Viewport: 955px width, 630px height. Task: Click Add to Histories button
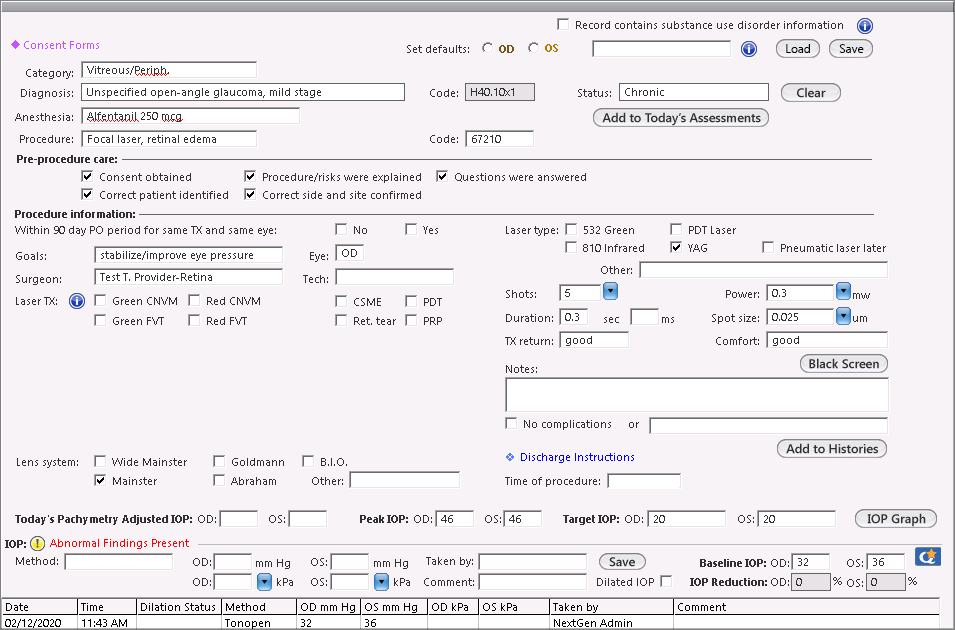(x=832, y=448)
